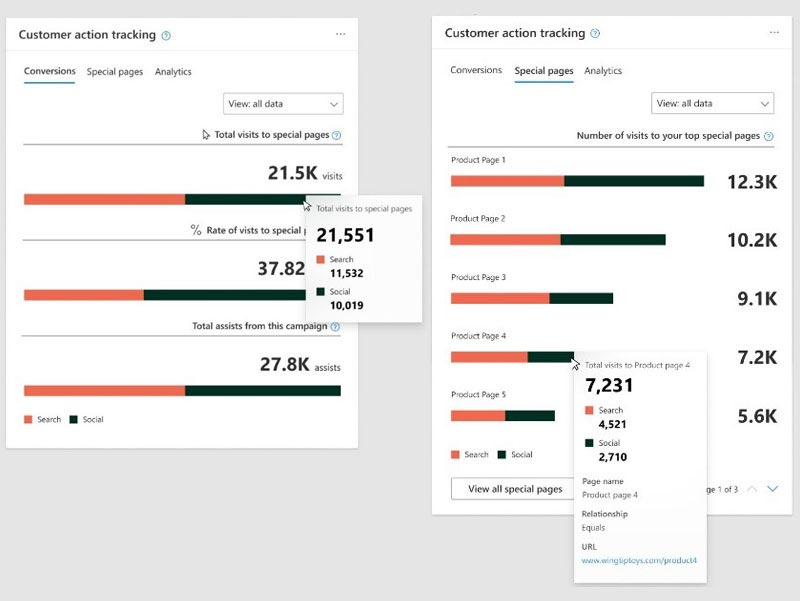
Task: Open the ellipsis menu on the right card
Action: click(x=775, y=34)
